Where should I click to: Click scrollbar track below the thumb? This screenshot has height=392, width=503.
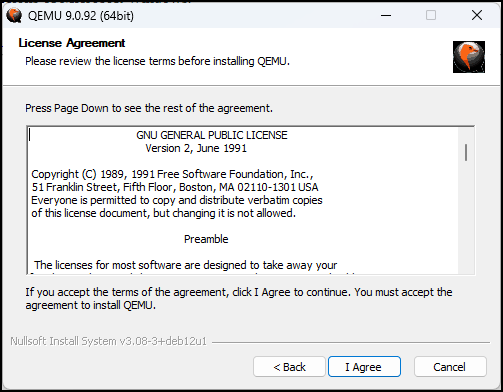coord(466,217)
